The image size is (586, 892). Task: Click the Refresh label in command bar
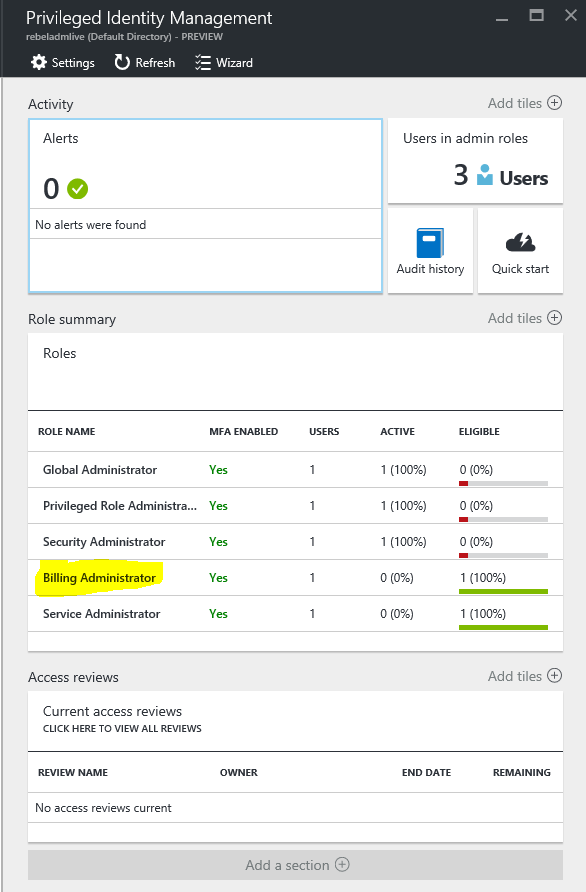click(x=155, y=63)
